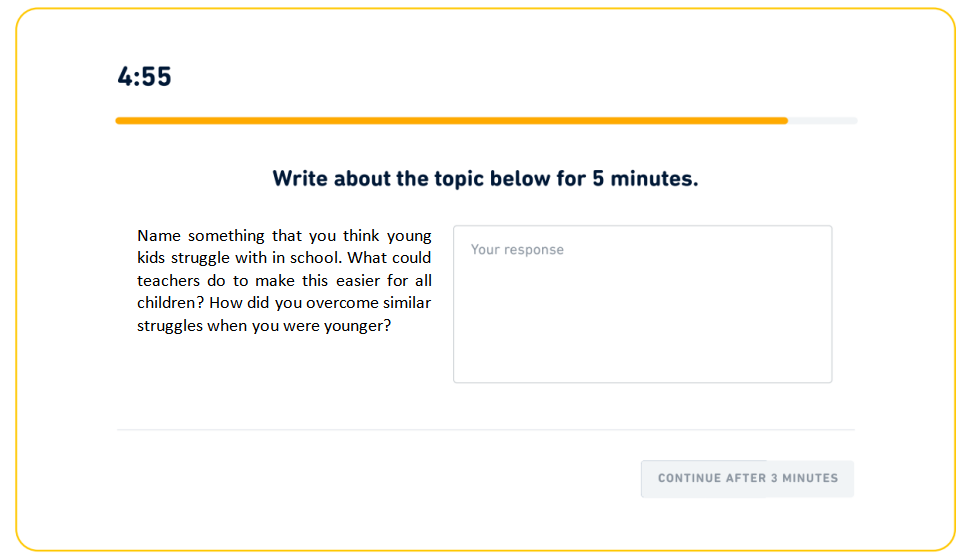Click inside the Your response text box

click(643, 304)
